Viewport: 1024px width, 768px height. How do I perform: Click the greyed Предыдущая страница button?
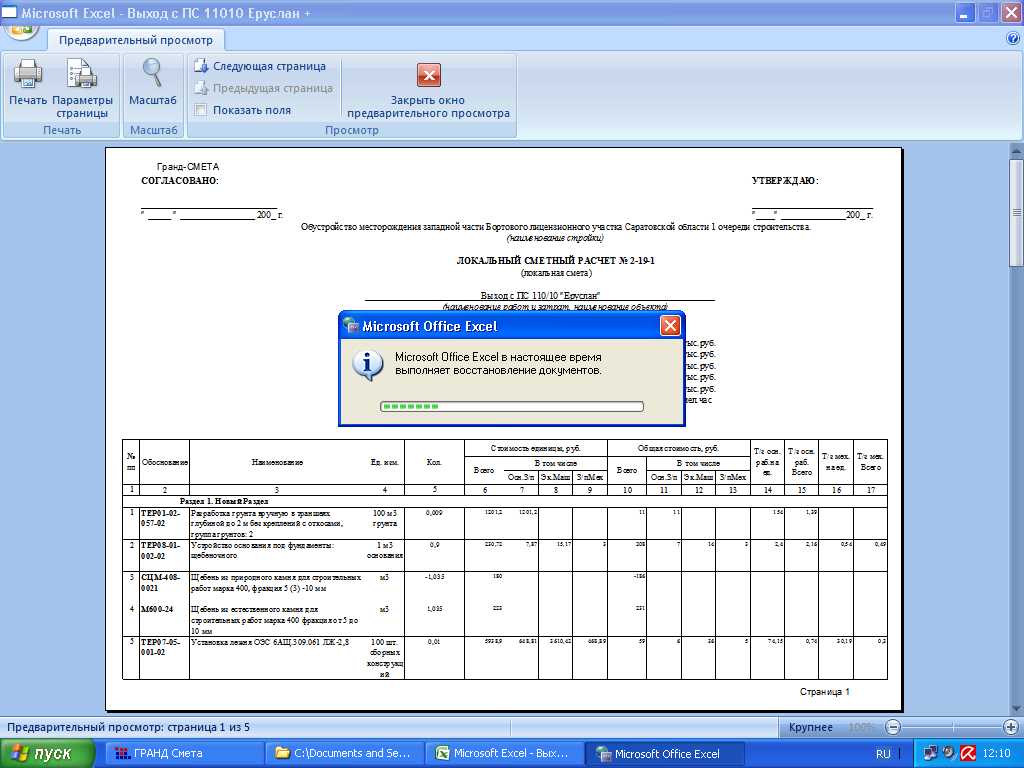[x=264, y=88]
